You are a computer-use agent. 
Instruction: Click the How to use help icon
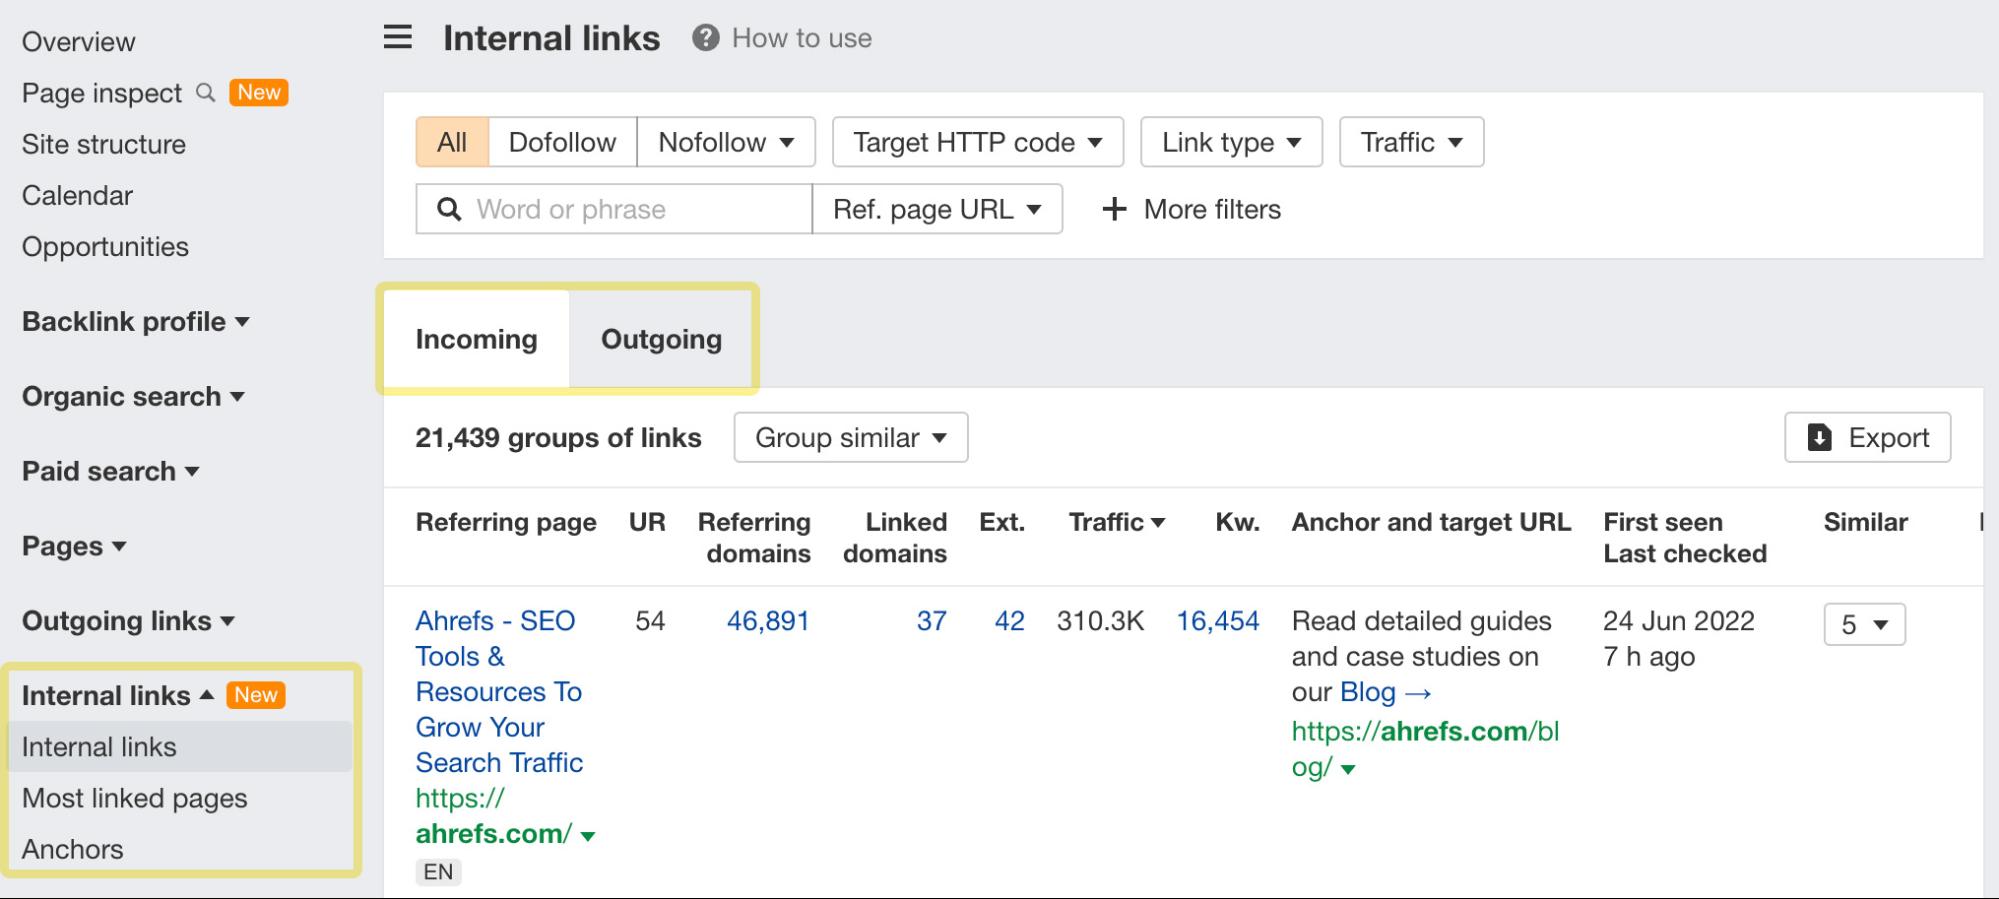tap(705, 38)
